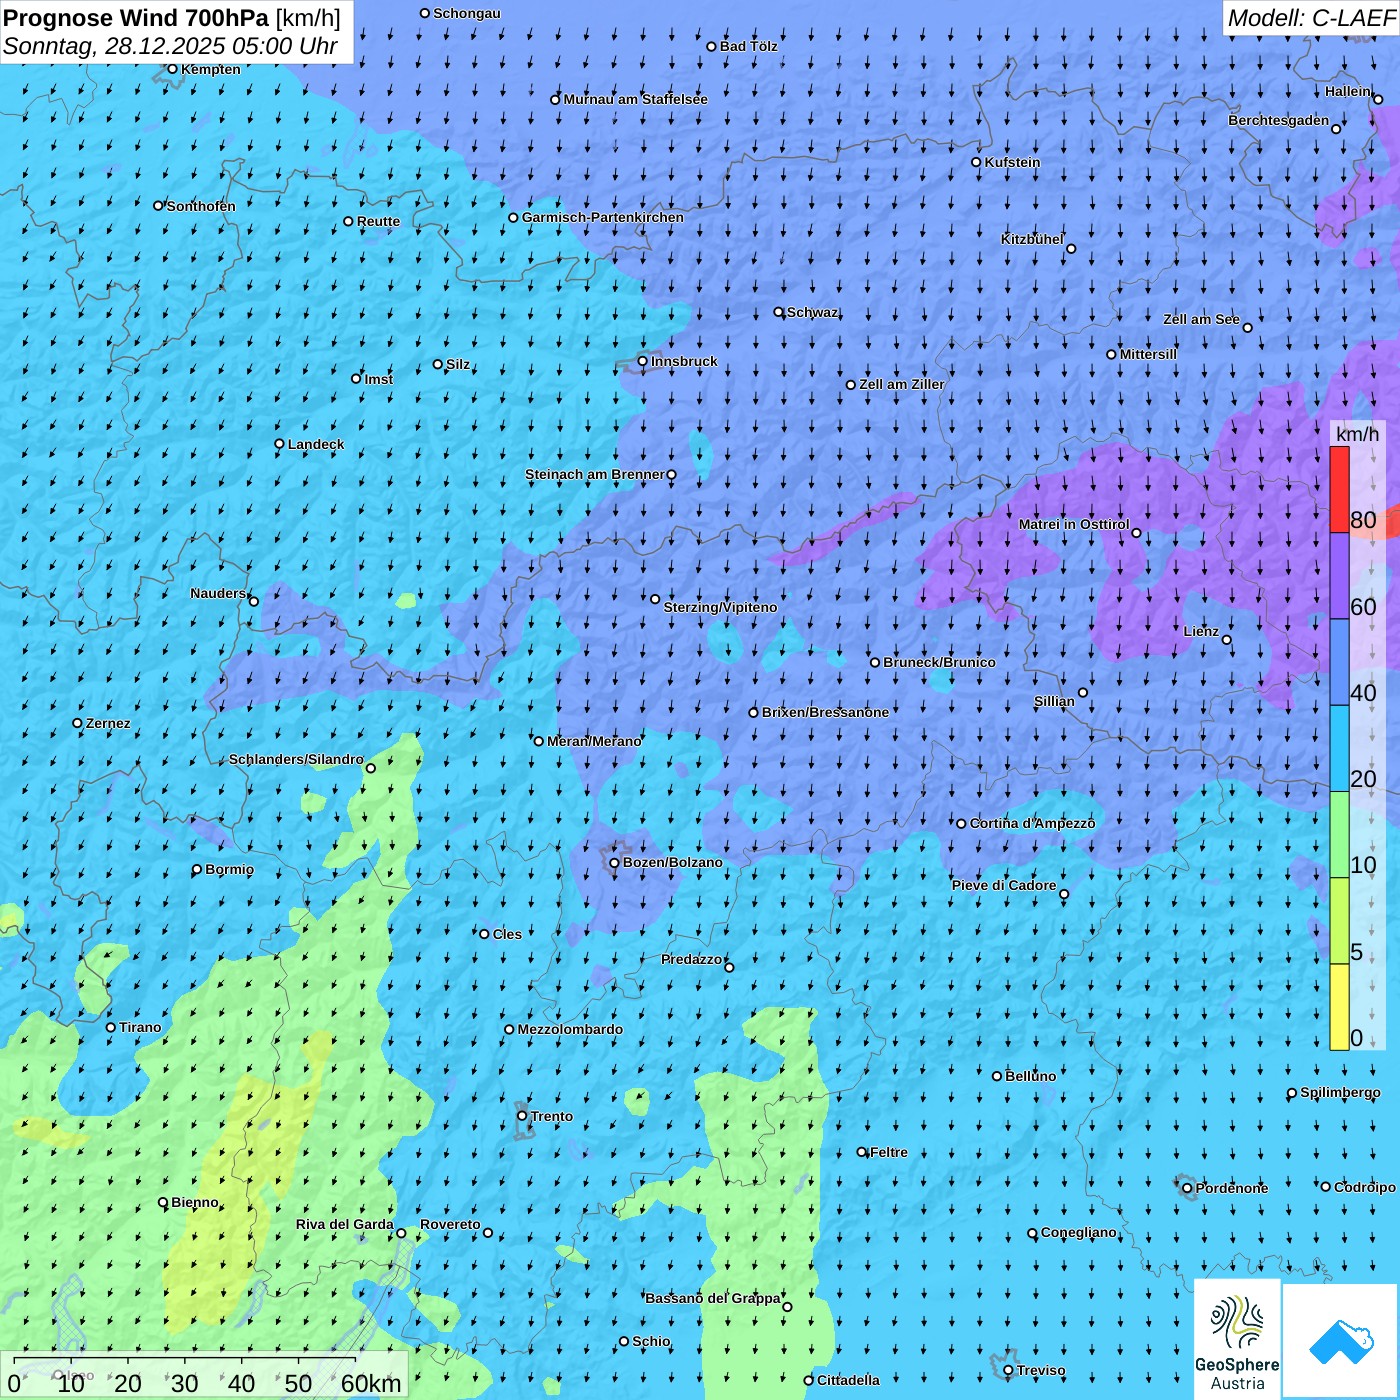Screen dimensions: 1400x1400
Task: Click the Cortina d'Ampezzo label
Action: coord(1032,823)
